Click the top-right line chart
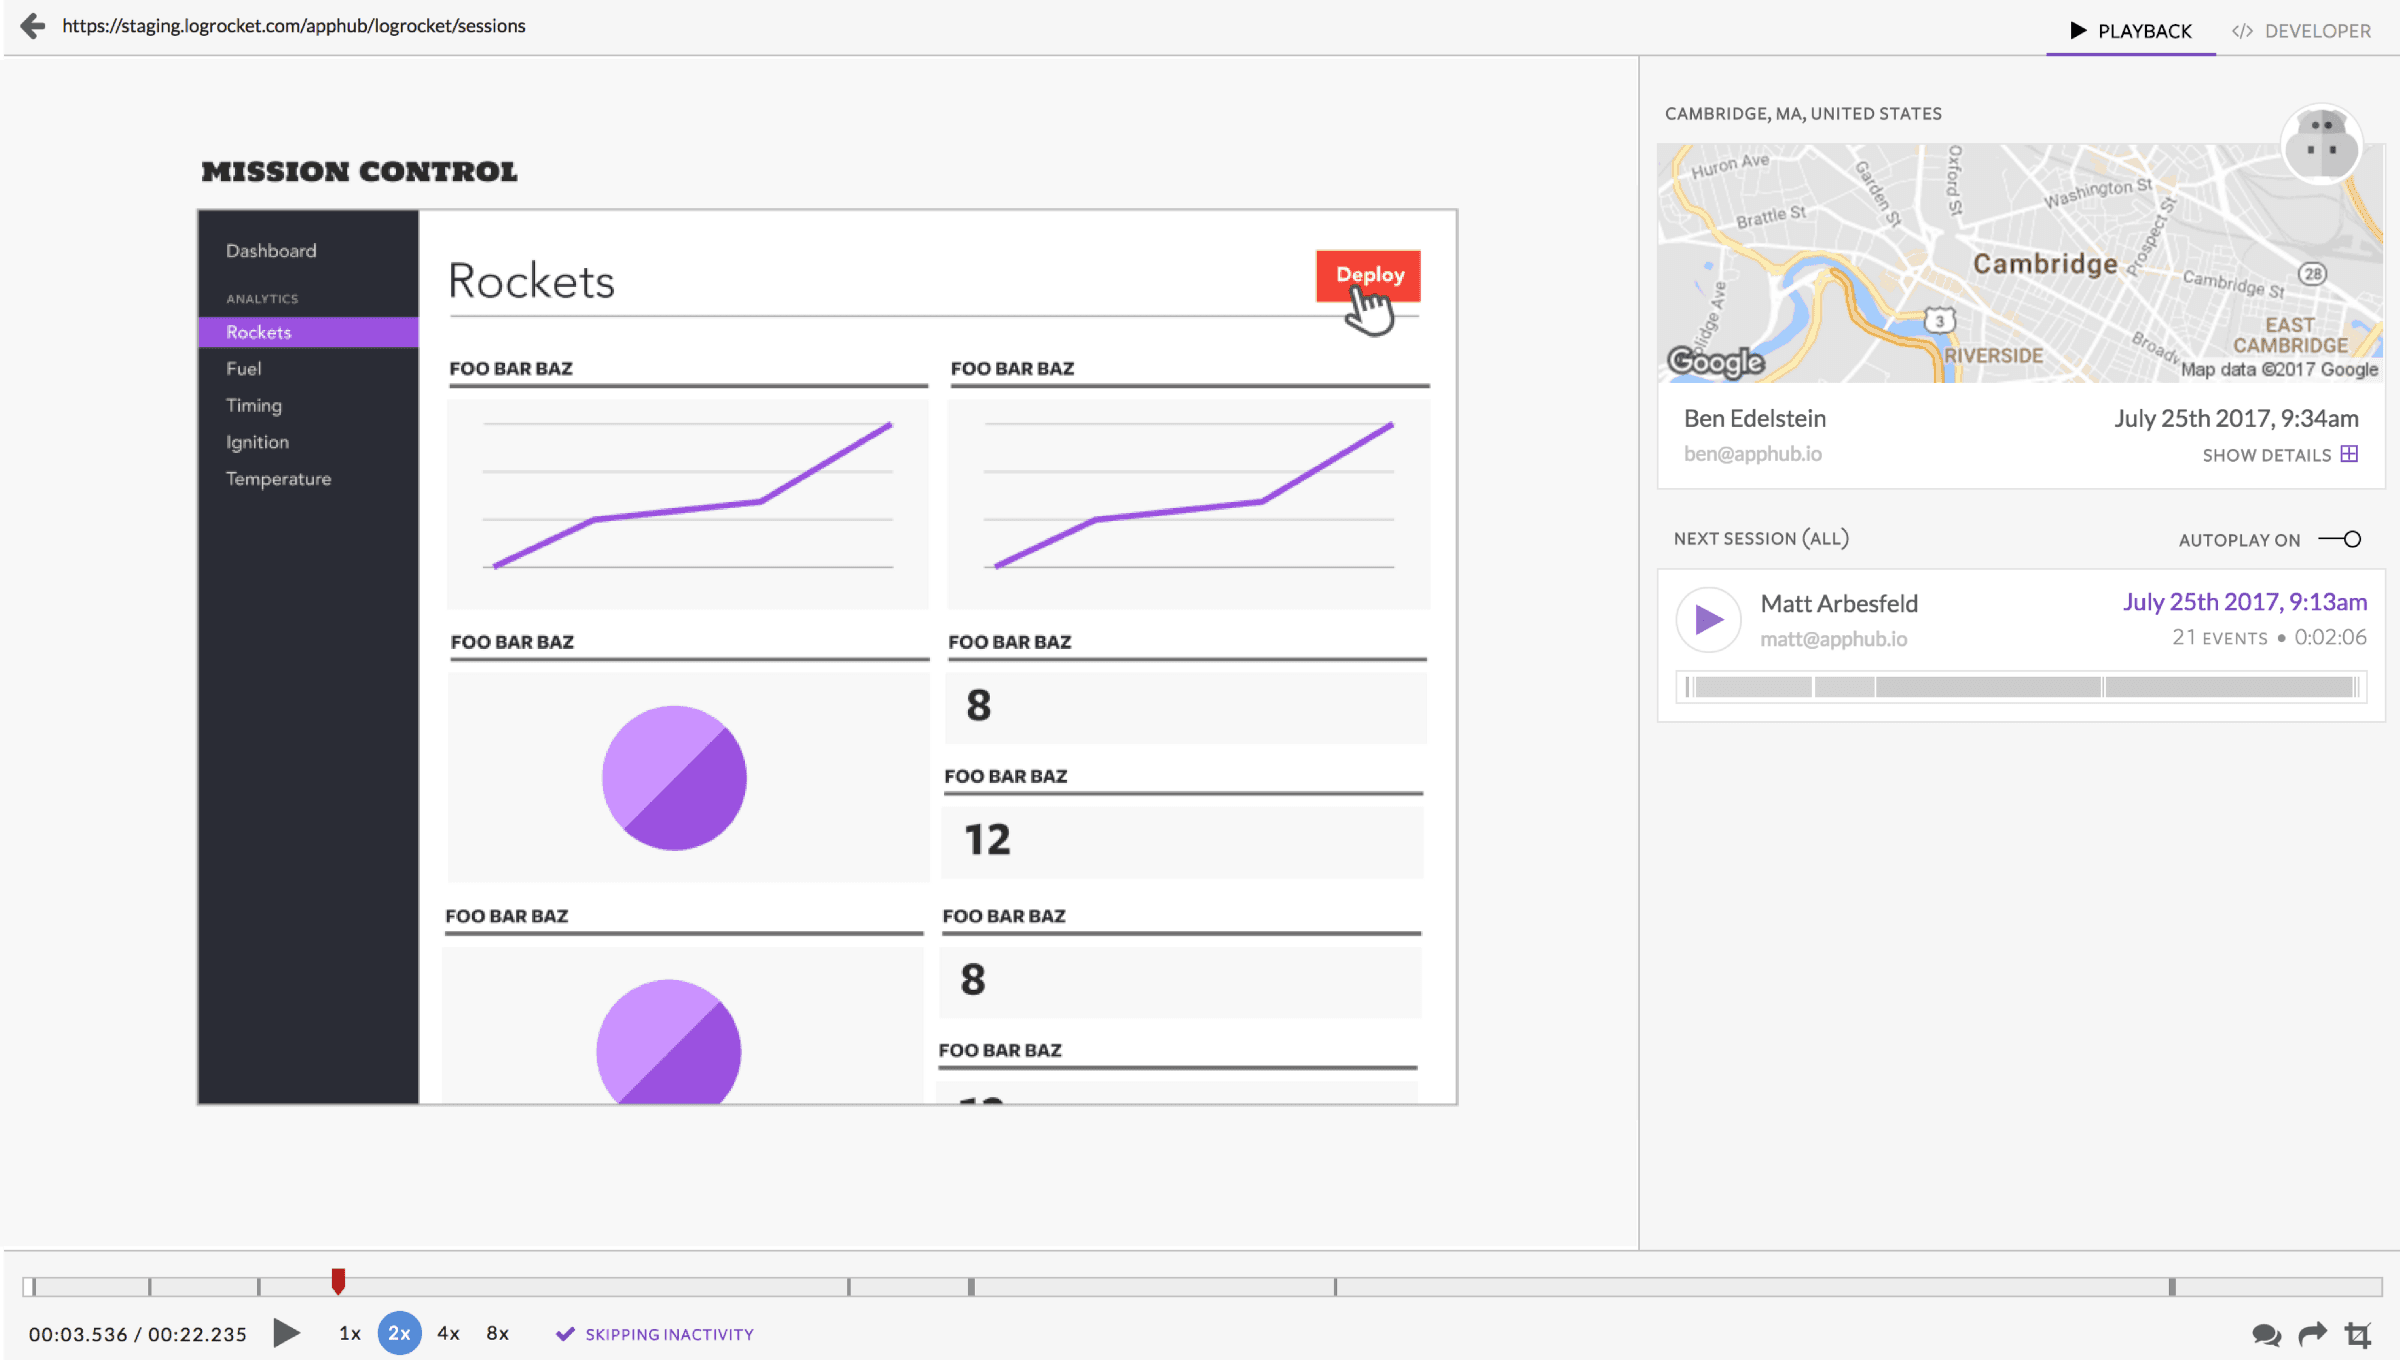The height and width of the screenshot is (1360, 2400). point(1189,503)
